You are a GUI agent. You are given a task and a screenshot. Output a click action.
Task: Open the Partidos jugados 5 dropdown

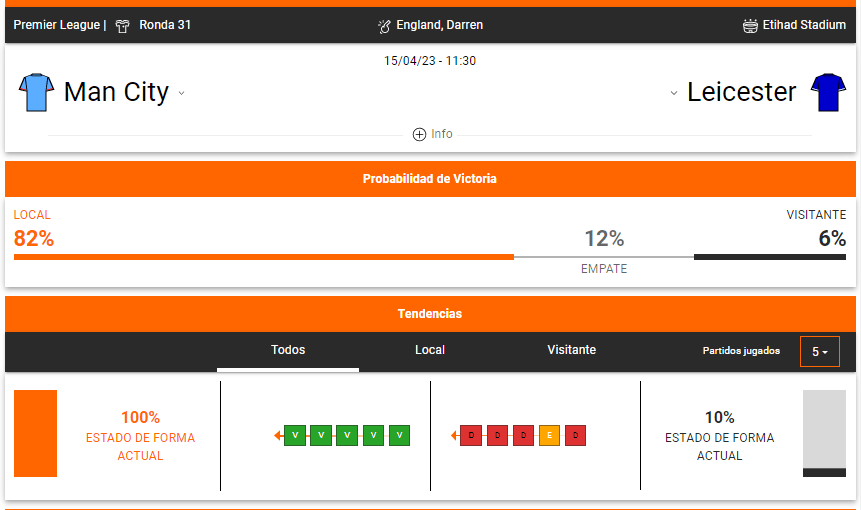point(820,351)
